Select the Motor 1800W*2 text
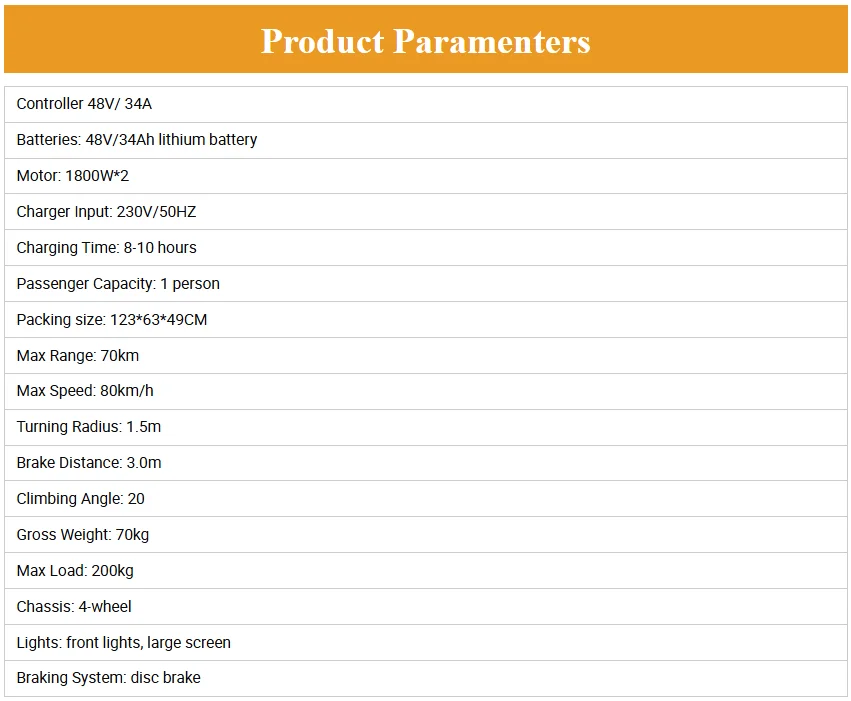851x701 pixels. pos(73,176)
